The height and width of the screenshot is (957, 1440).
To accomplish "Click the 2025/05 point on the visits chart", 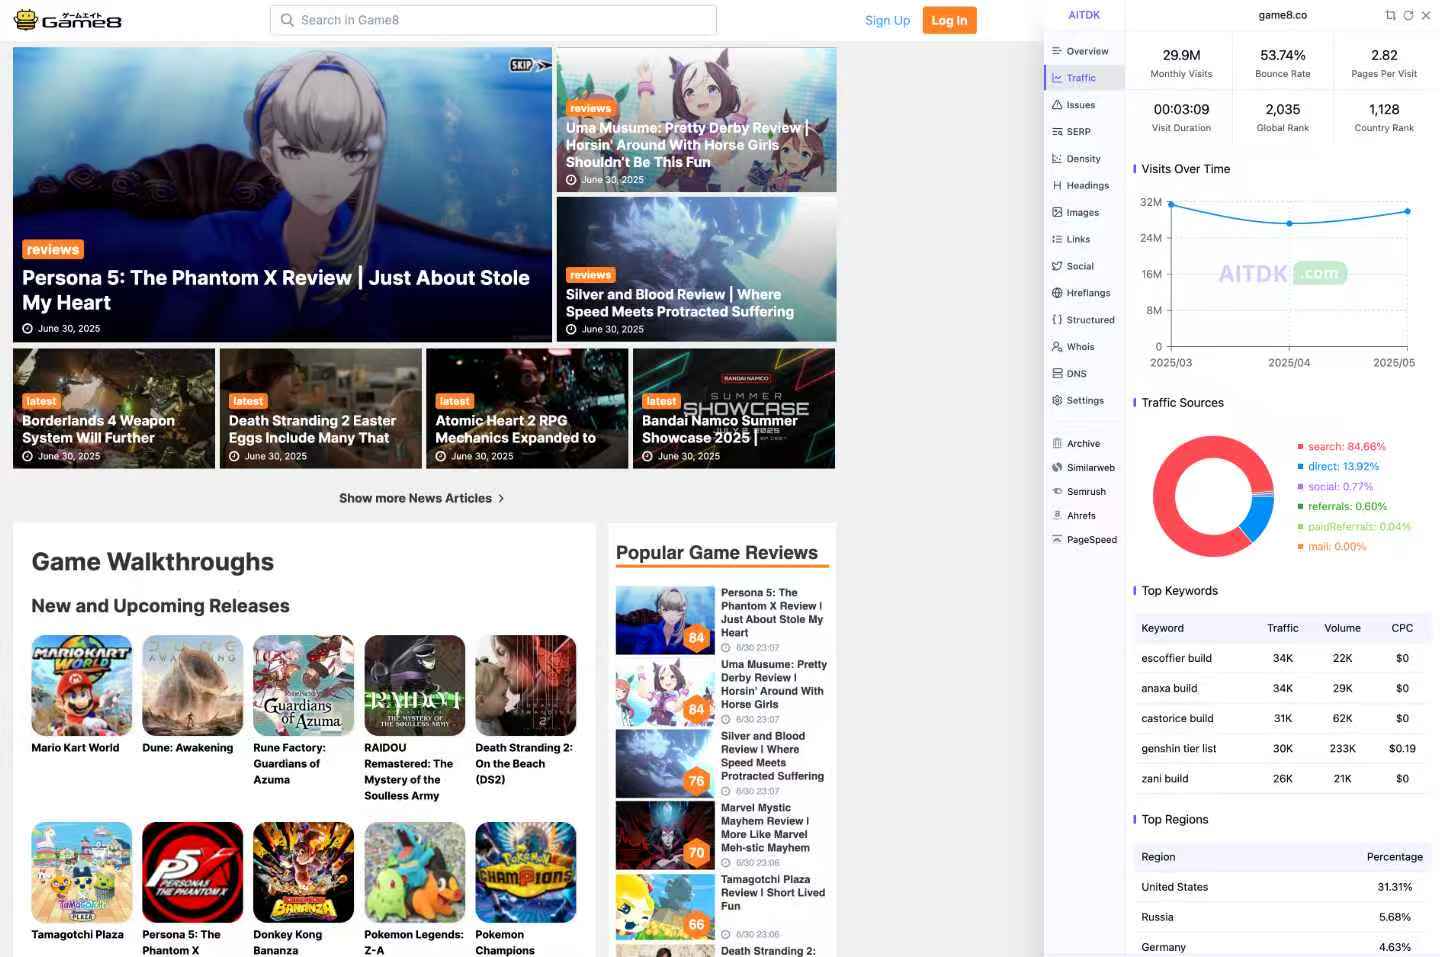I will coord(1407,211).
